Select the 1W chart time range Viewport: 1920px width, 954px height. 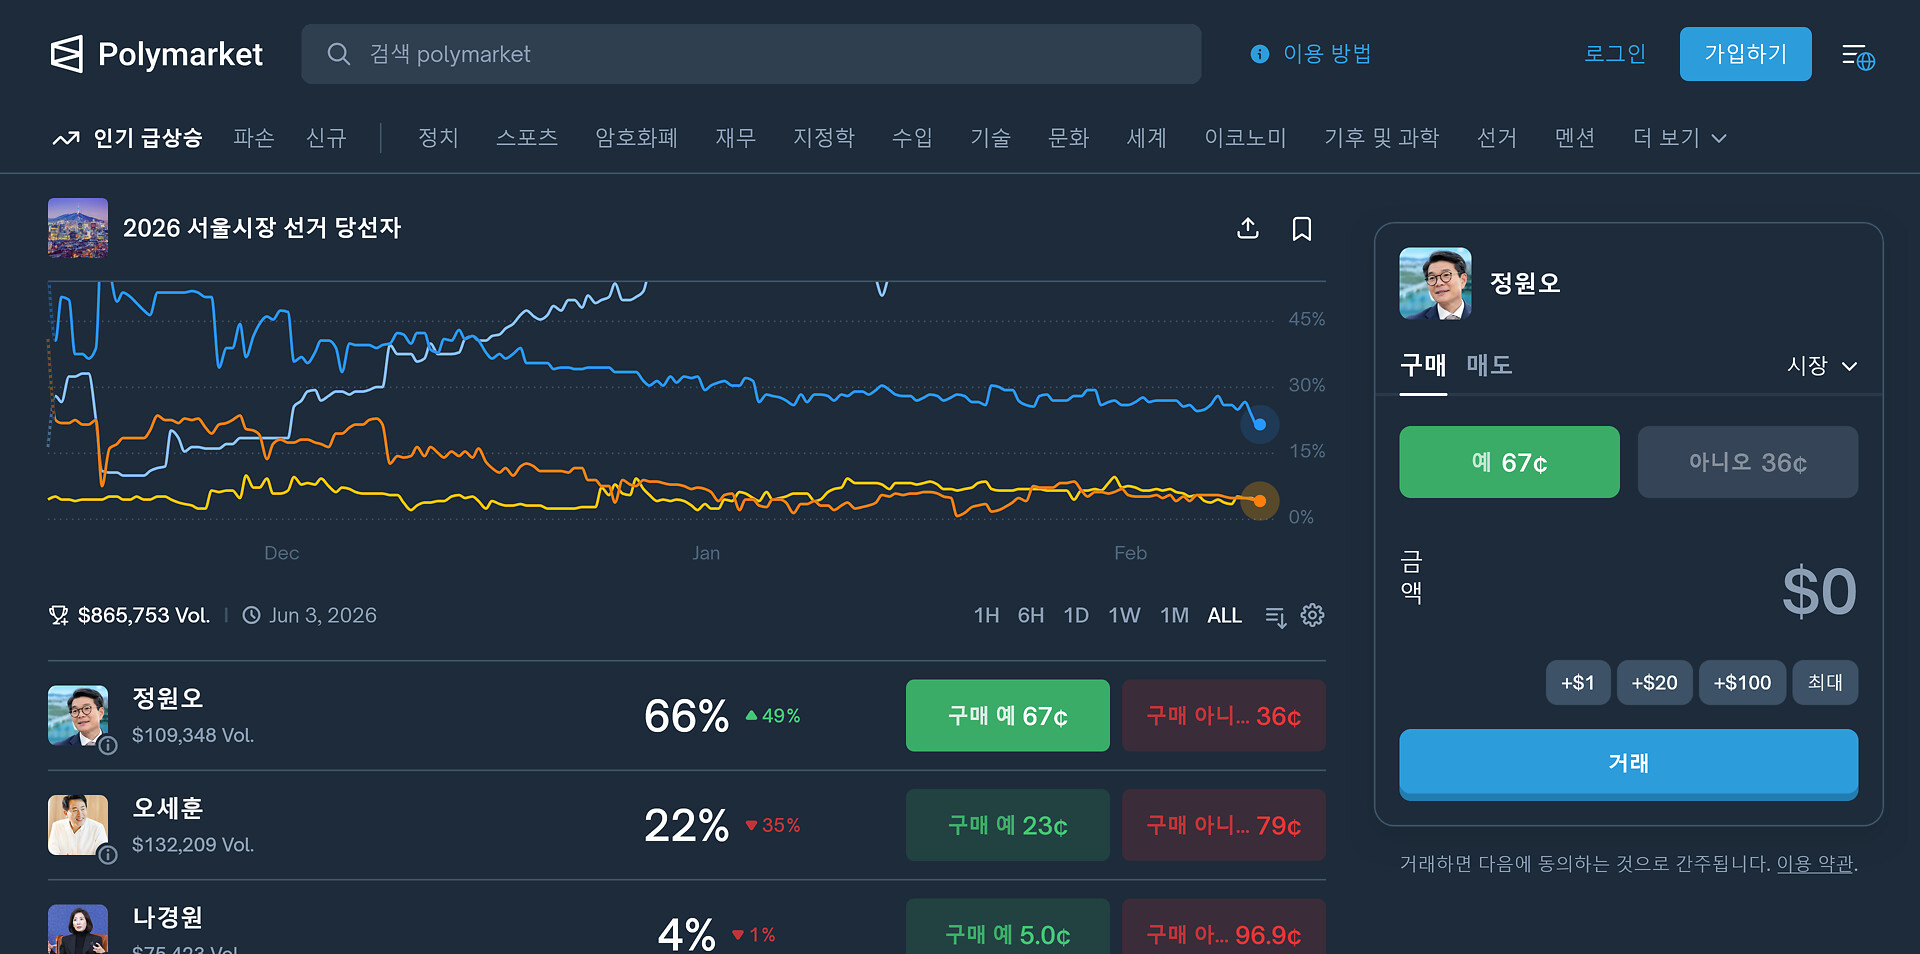1124,615
